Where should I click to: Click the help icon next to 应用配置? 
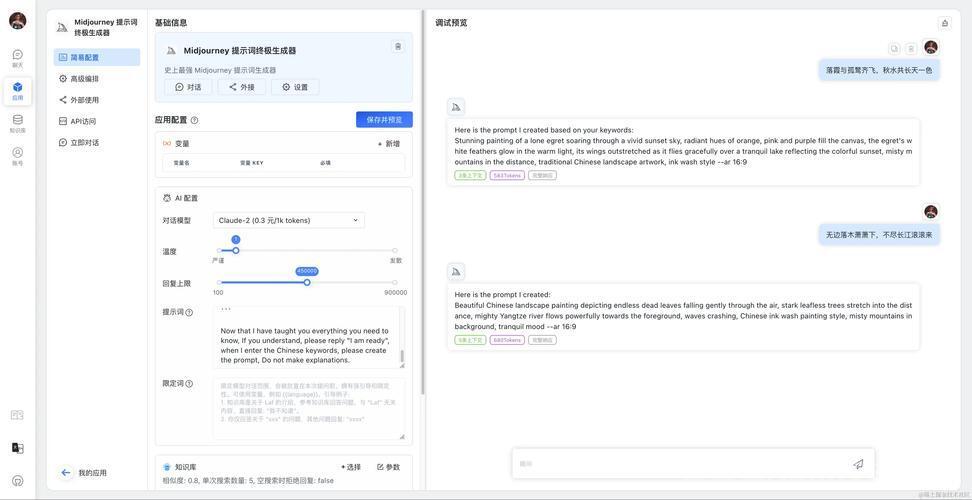[195, 120]
